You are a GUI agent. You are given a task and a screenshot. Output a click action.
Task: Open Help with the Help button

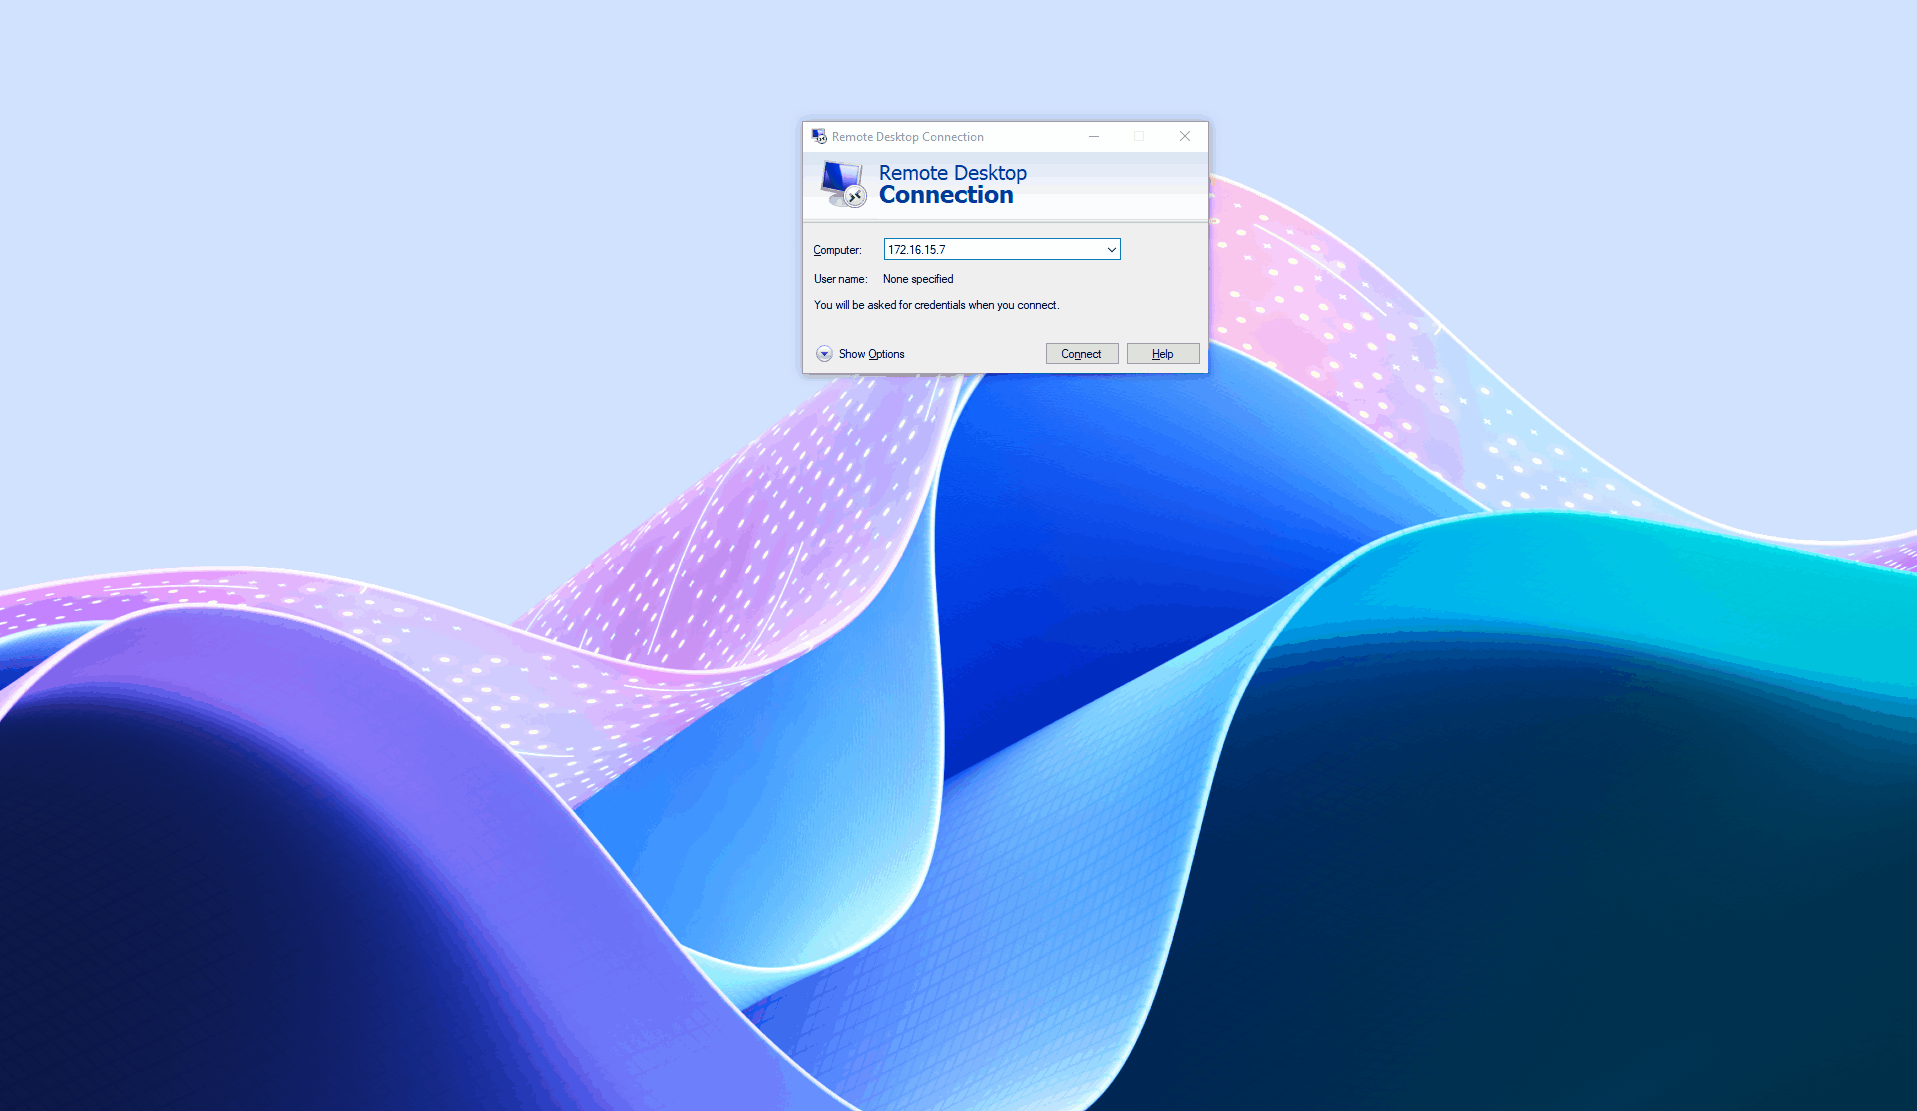pos(1162,354)
